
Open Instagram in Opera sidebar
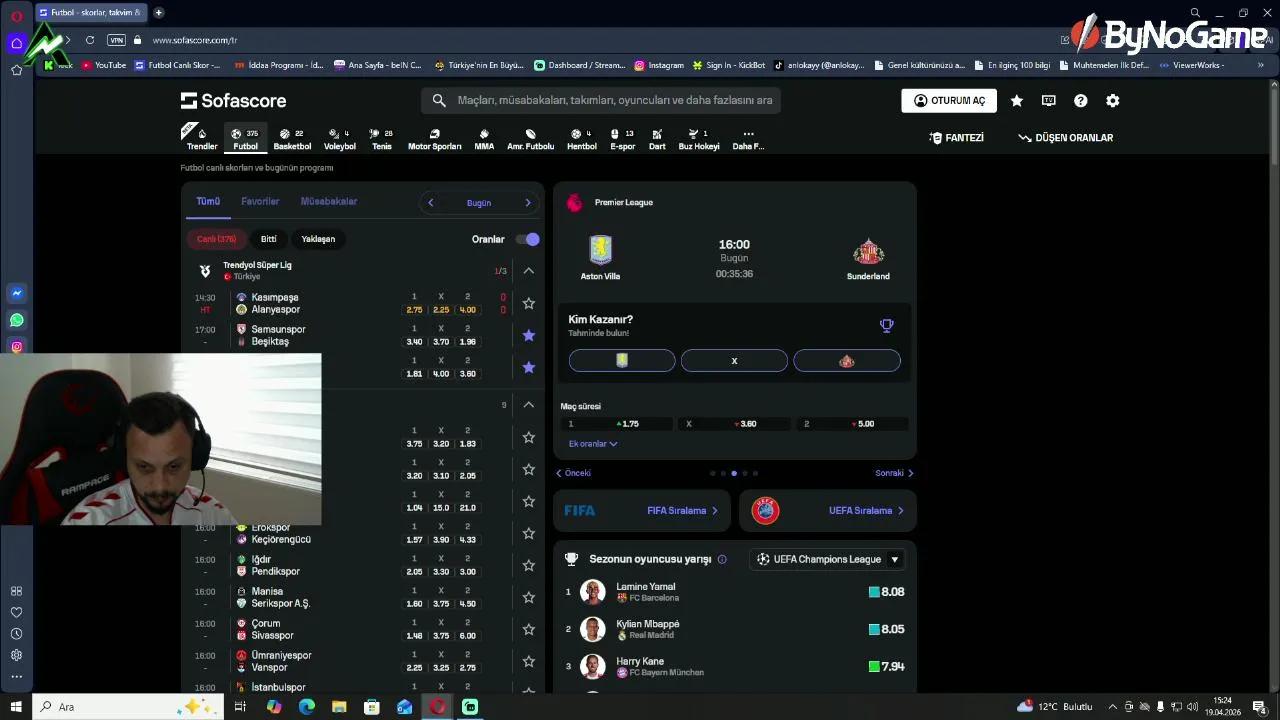17,346
